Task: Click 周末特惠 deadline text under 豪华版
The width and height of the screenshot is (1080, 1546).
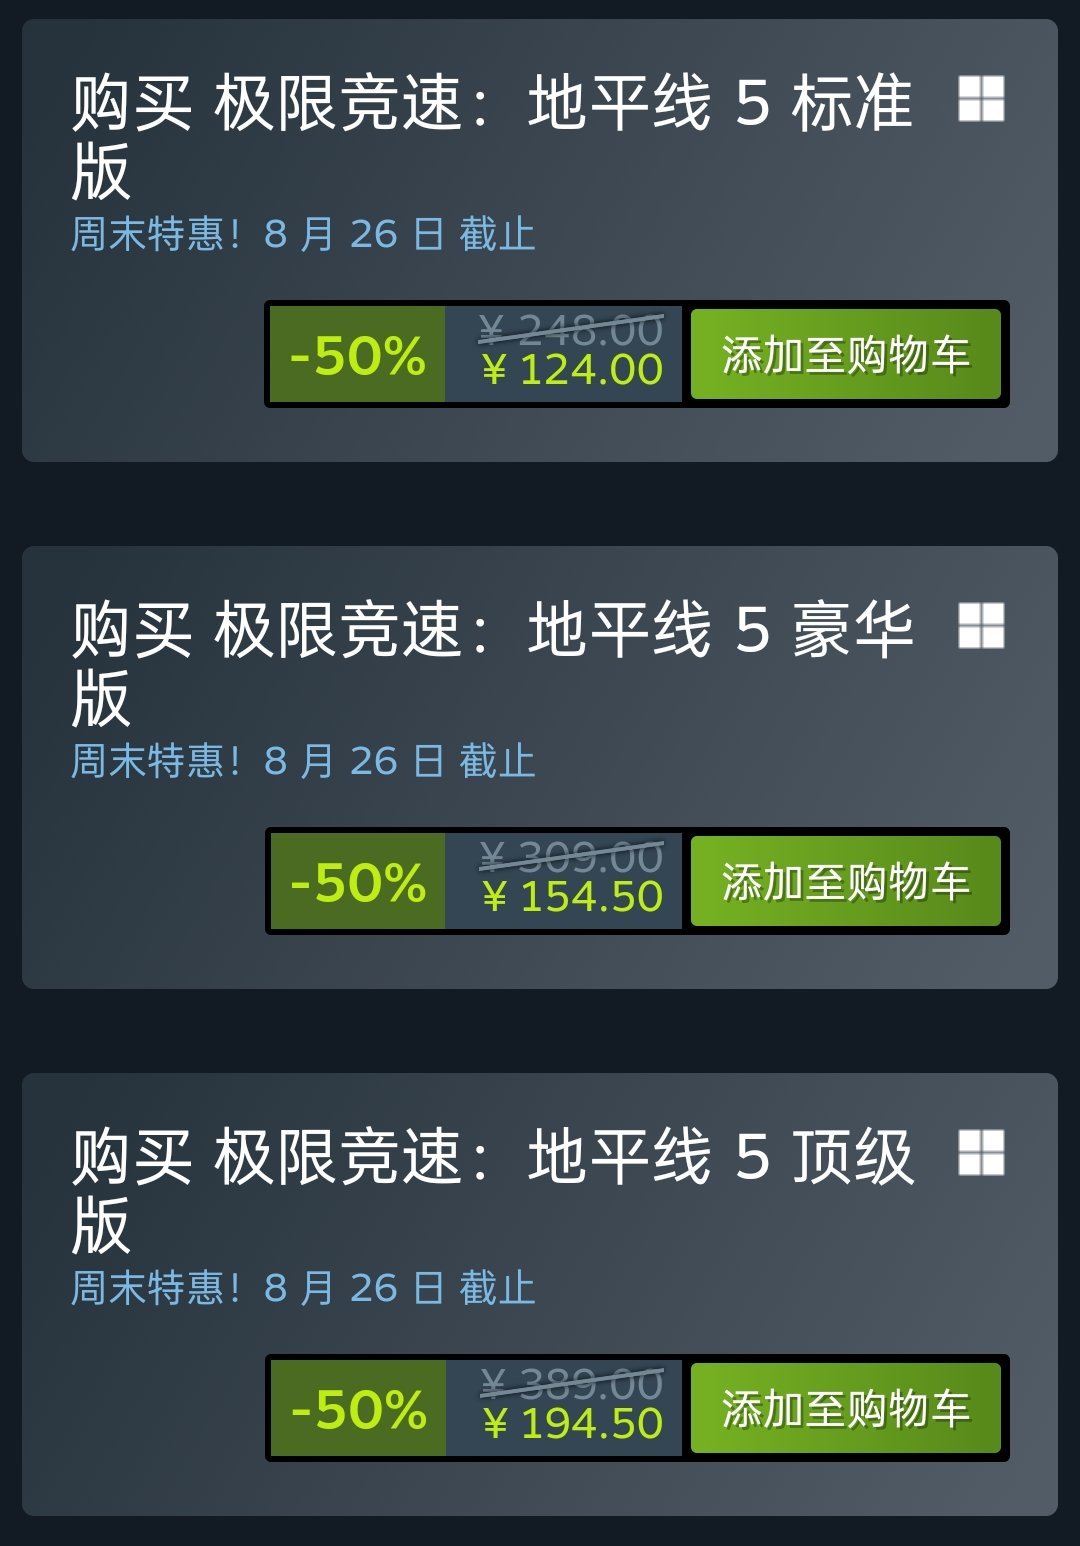Action: pyautogui.click(x=303, y=761)
